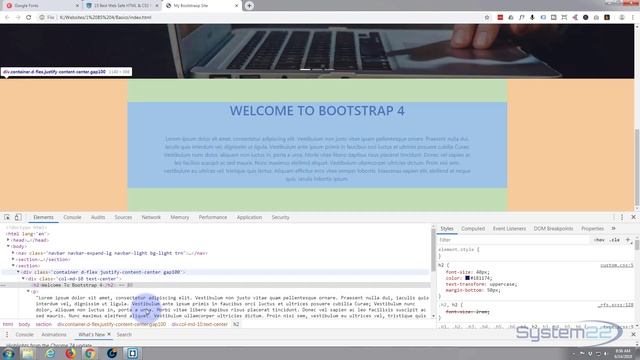Show more Styles pane tabs
Screen dimensions: 640x360
613,229
